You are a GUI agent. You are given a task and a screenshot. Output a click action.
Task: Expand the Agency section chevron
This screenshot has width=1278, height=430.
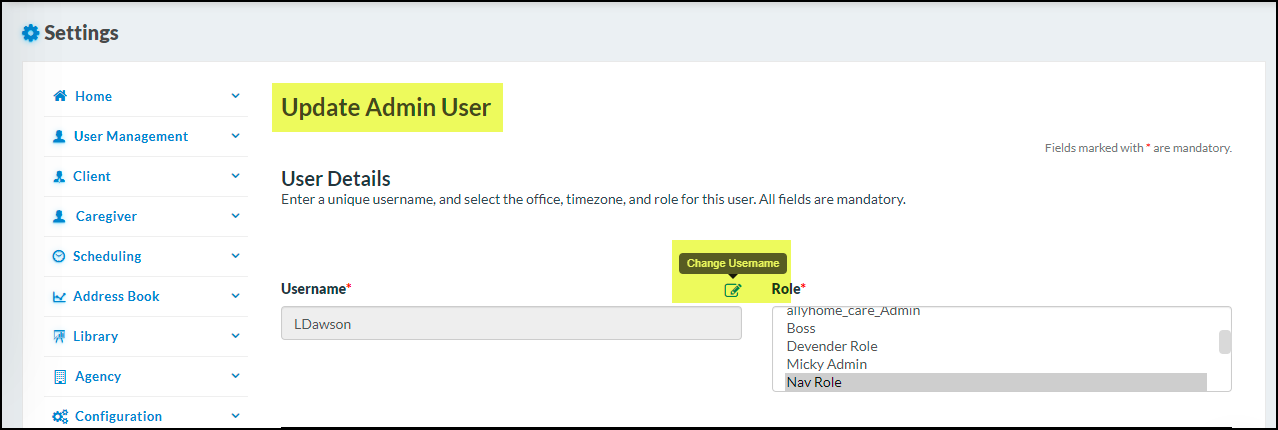click(235, 376)
